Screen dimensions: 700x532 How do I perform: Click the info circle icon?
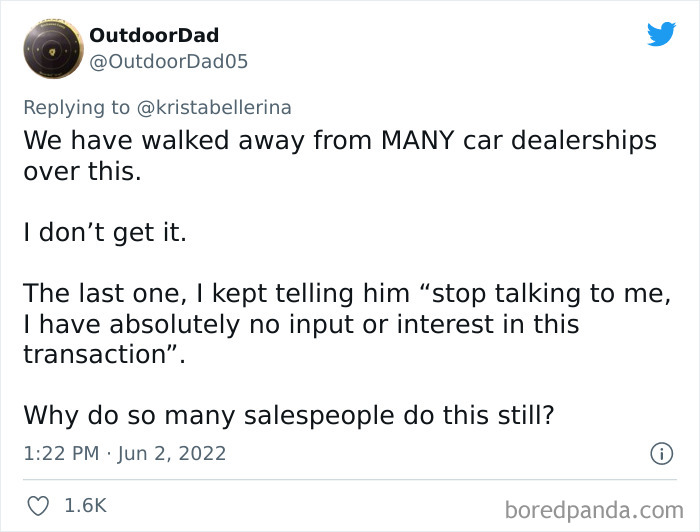click(x=661, y=454)
